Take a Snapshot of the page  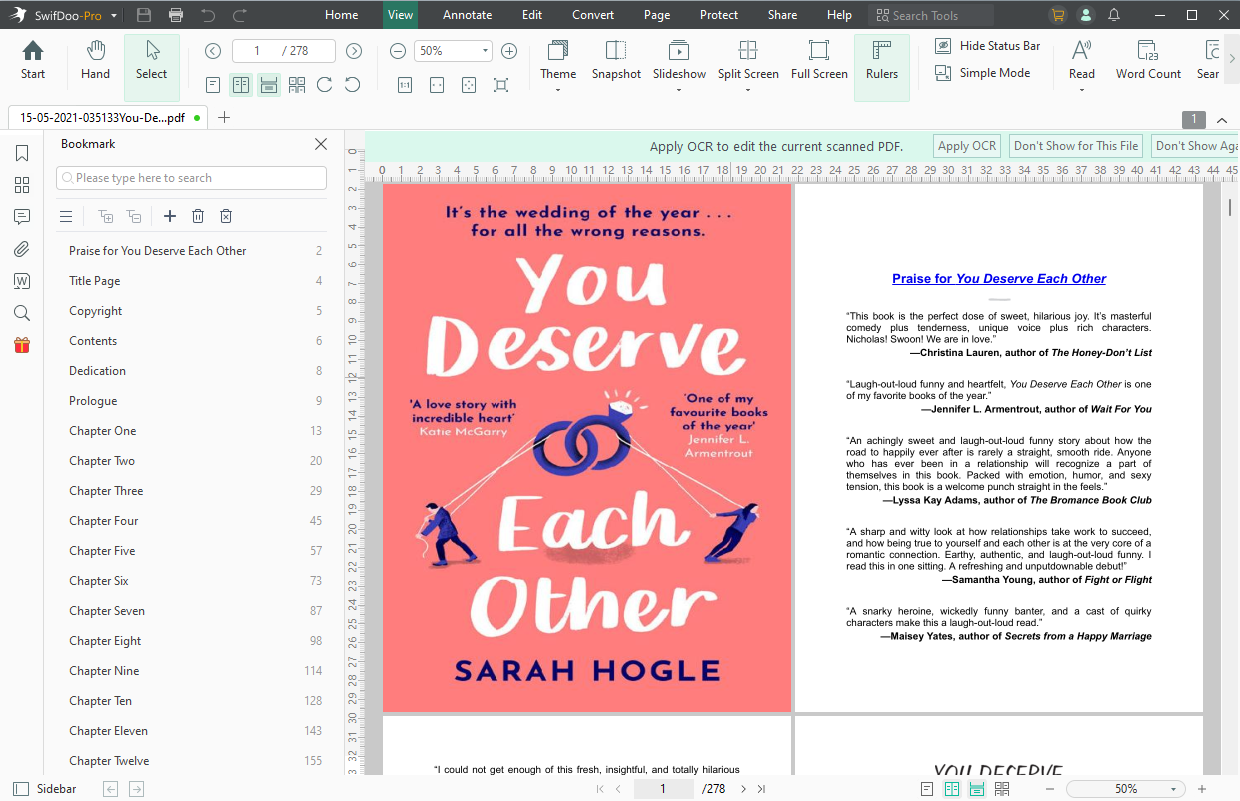pos(616,61)
